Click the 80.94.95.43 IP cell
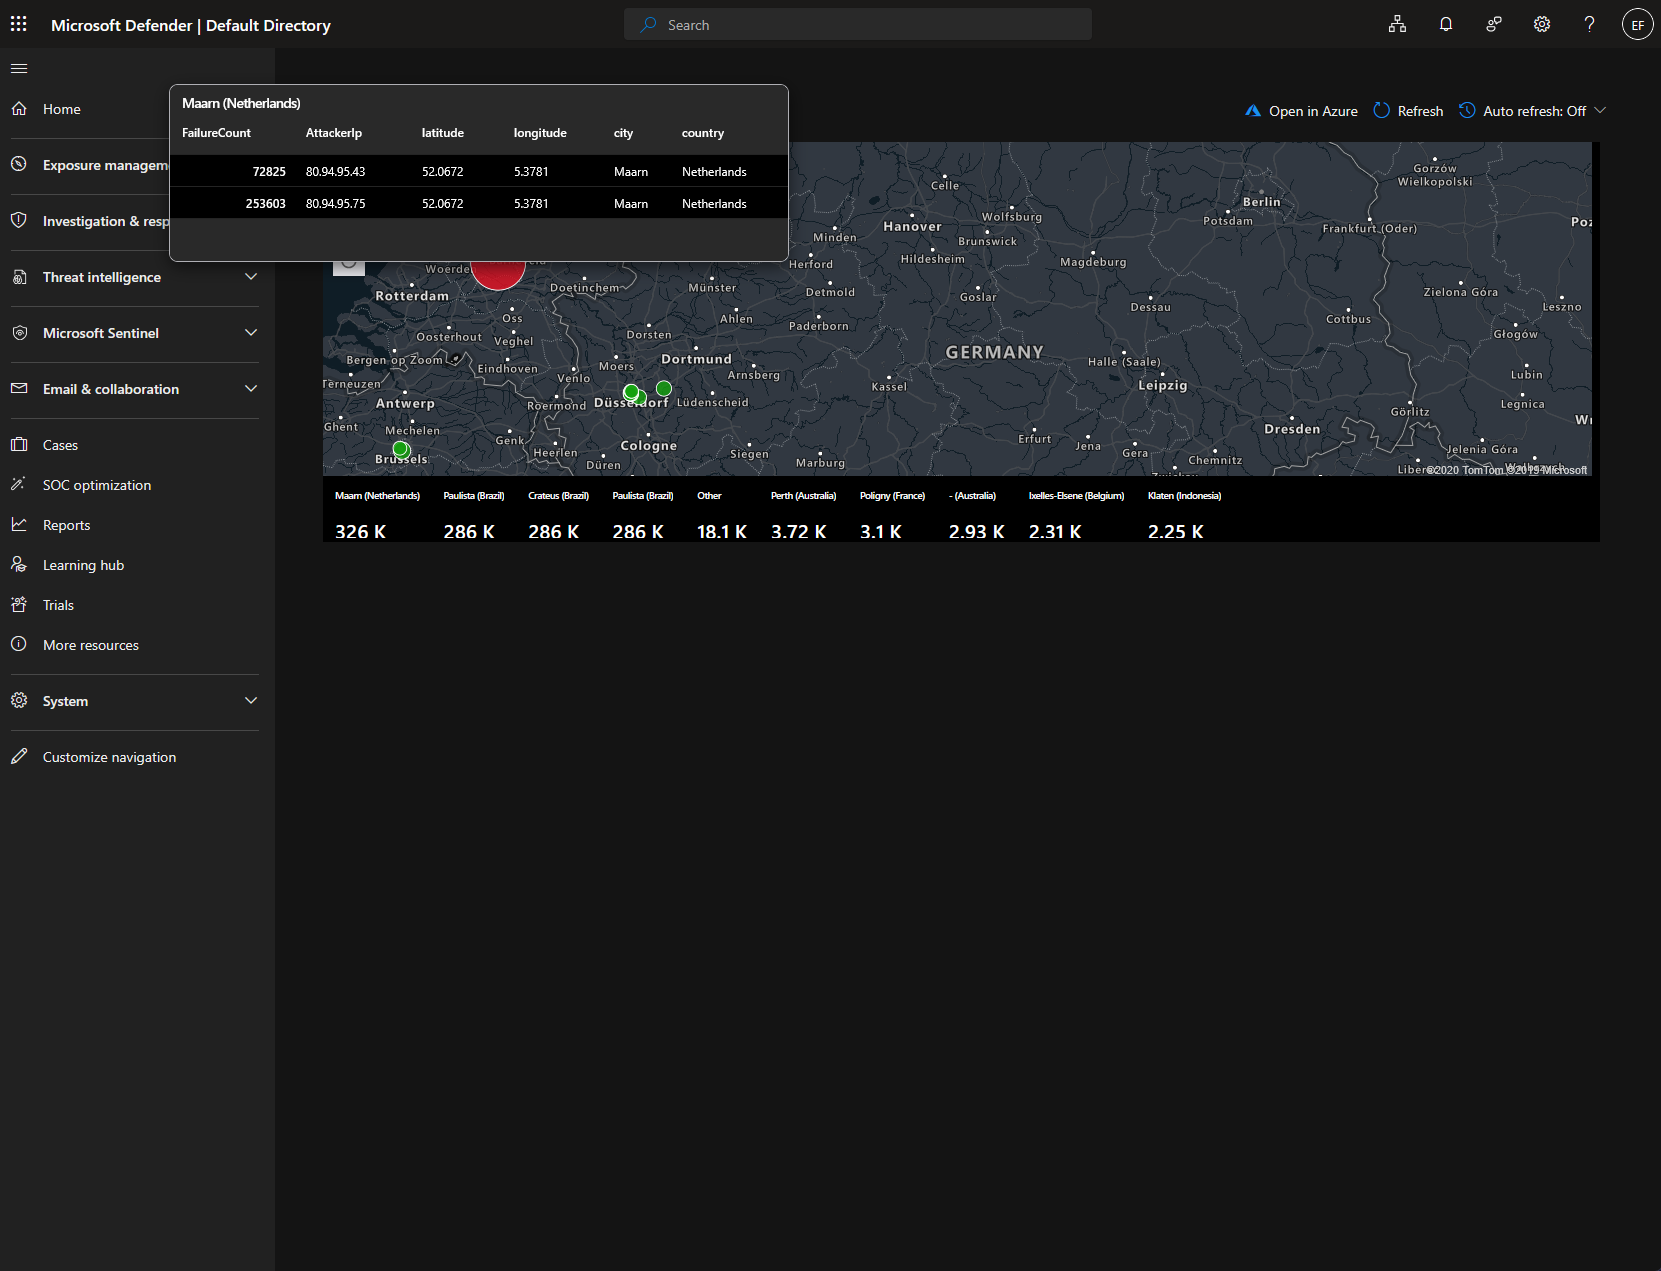Image resolution: width=1661 pixels, height=1271 pixels. tap(335, 172)
